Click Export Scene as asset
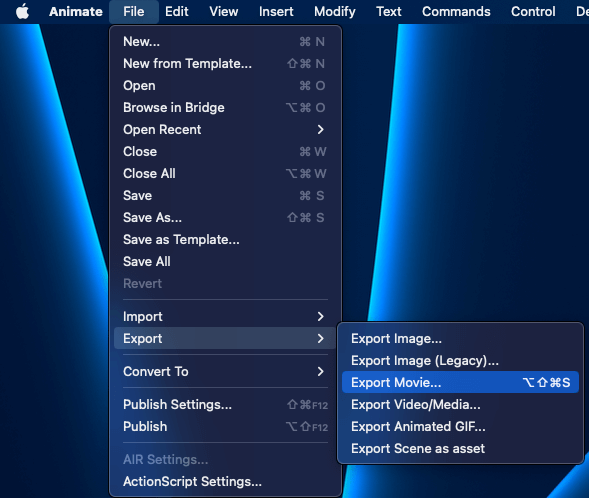 pyautogui.click(x=460, y=448)
